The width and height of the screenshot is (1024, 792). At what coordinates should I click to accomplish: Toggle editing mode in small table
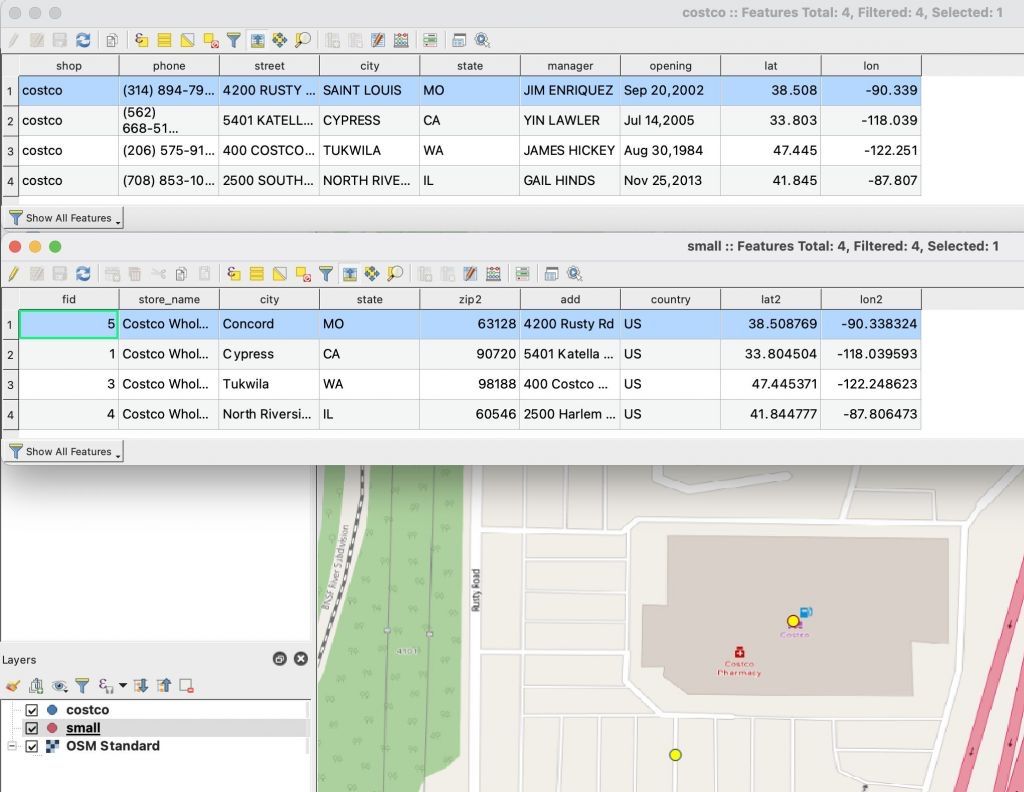pyautogui.click(x=14, y=274)
